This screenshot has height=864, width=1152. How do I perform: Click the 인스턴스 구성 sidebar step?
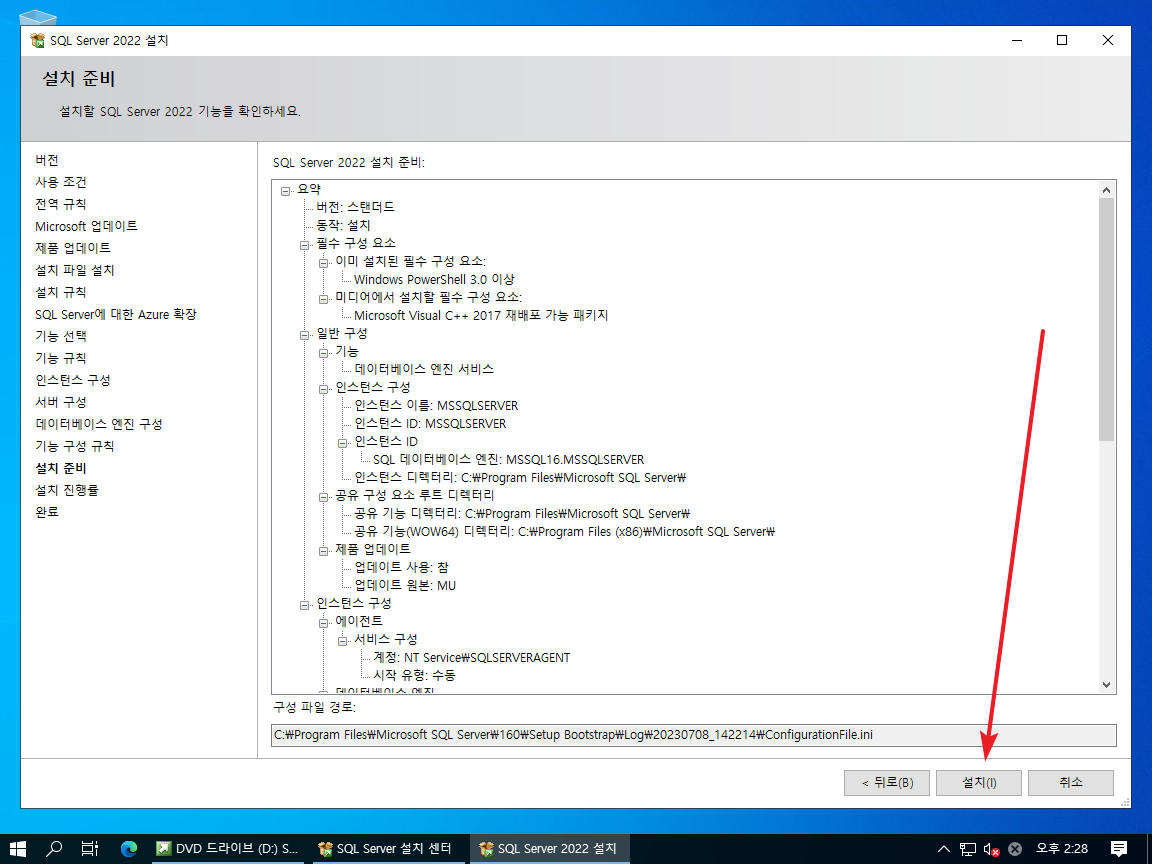(x=73, y=381)
